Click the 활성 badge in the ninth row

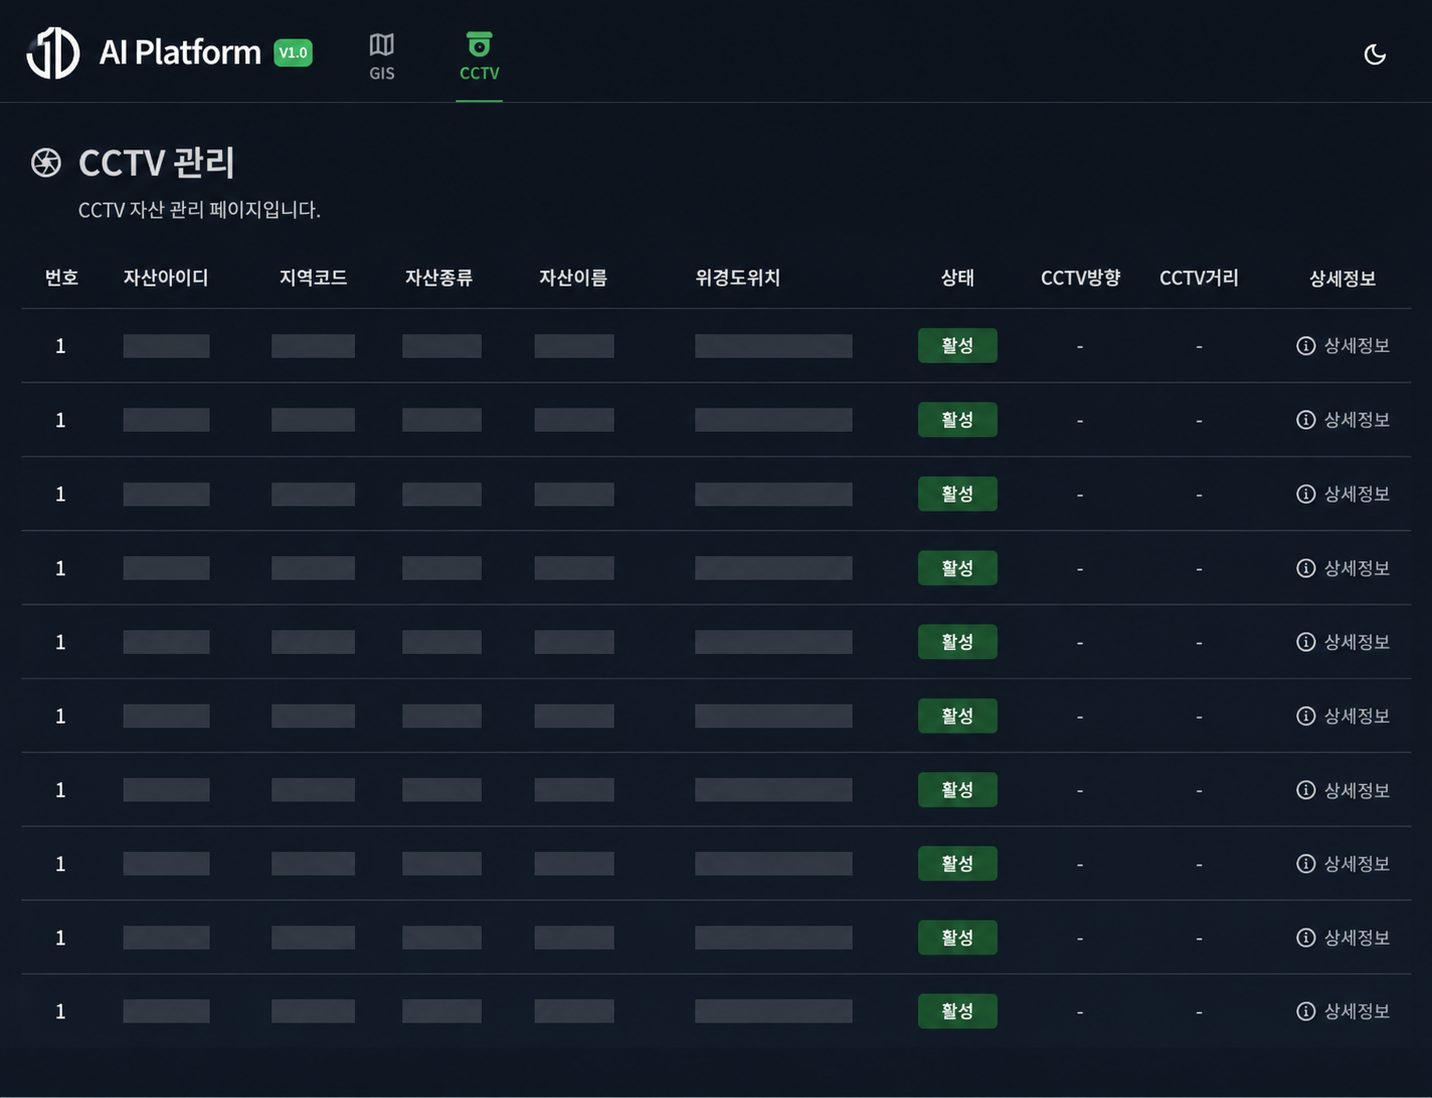coord(957,937)
